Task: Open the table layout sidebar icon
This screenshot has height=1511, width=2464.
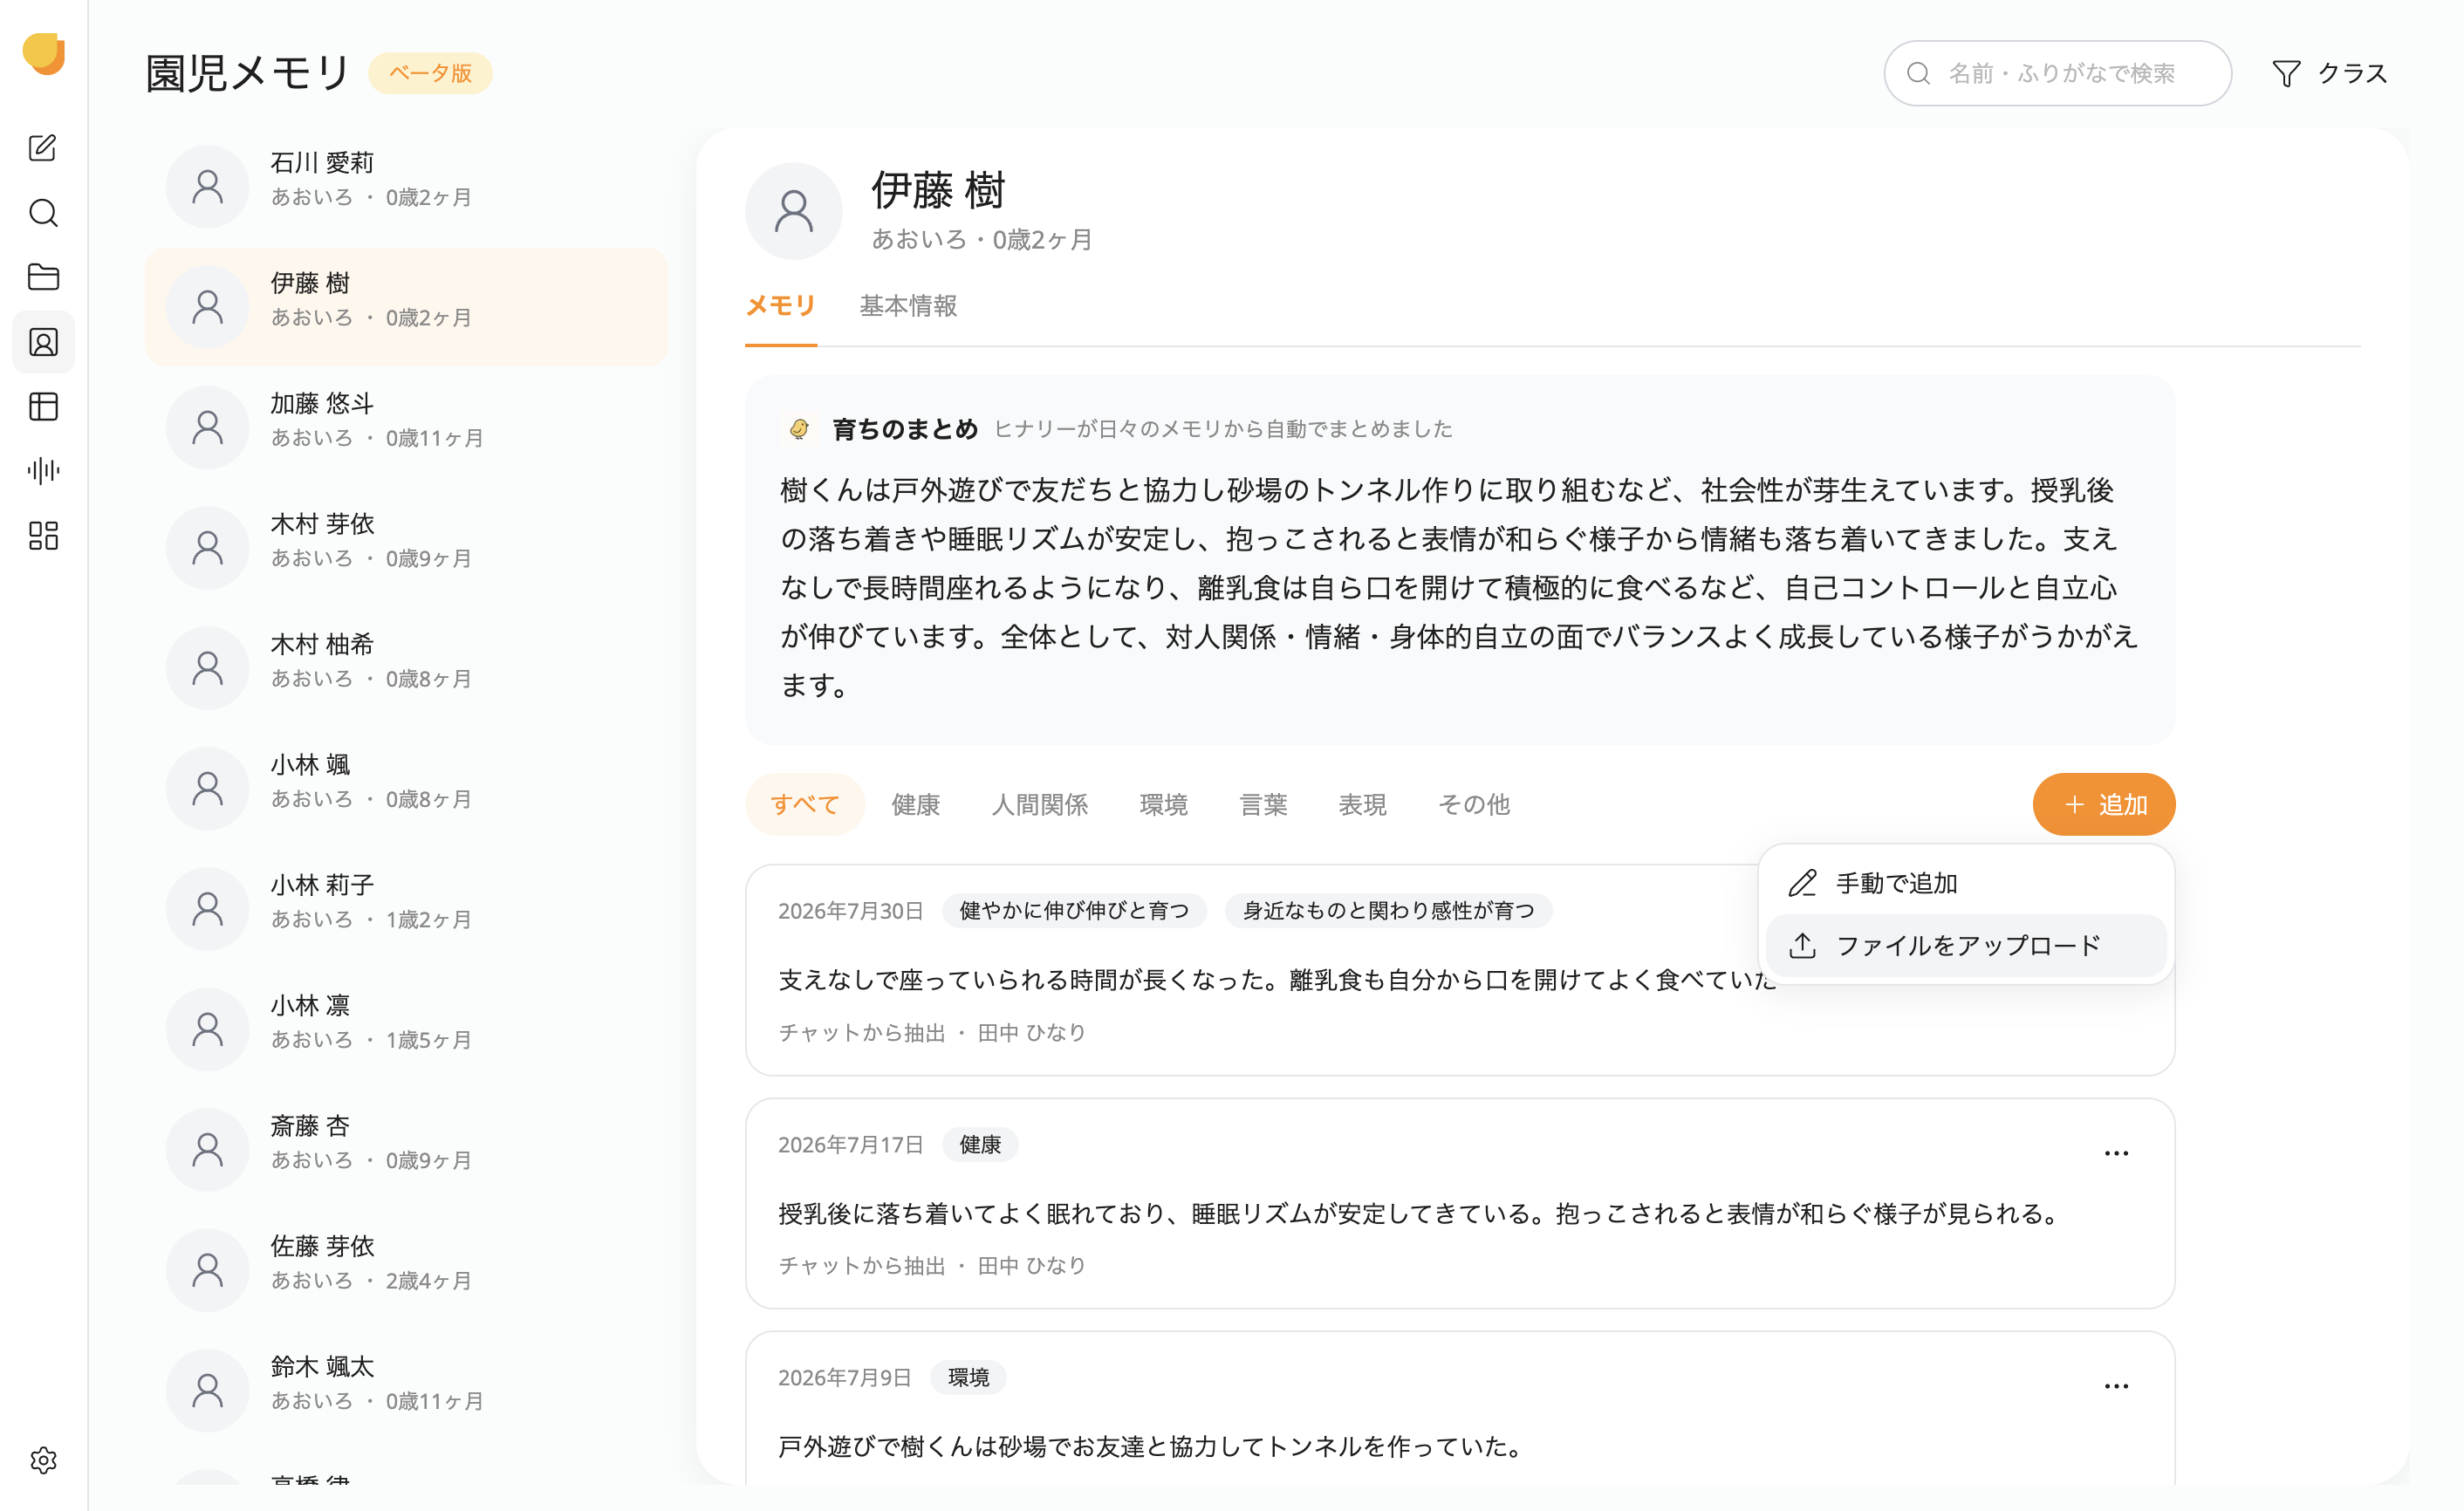Action: 43,406
